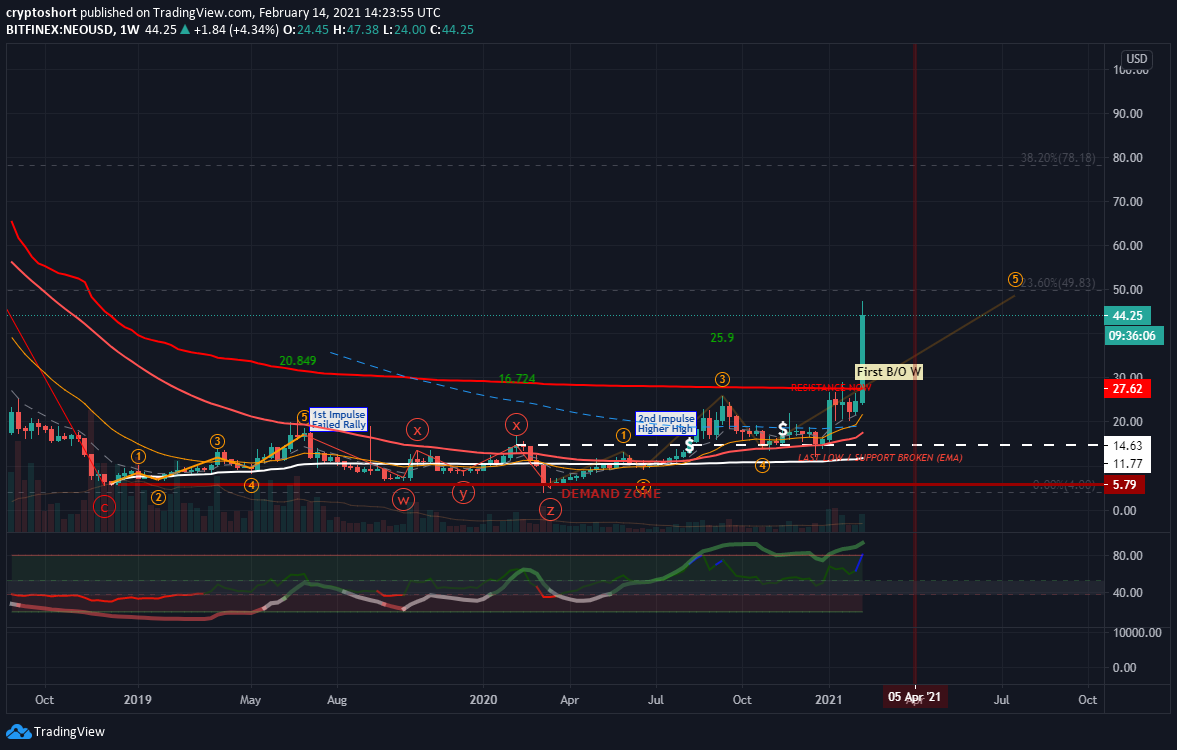Screen dimensions: 1177x750
Task: Click the RESISTANCE NOW annotation
Action: click(x=831, y=387)
